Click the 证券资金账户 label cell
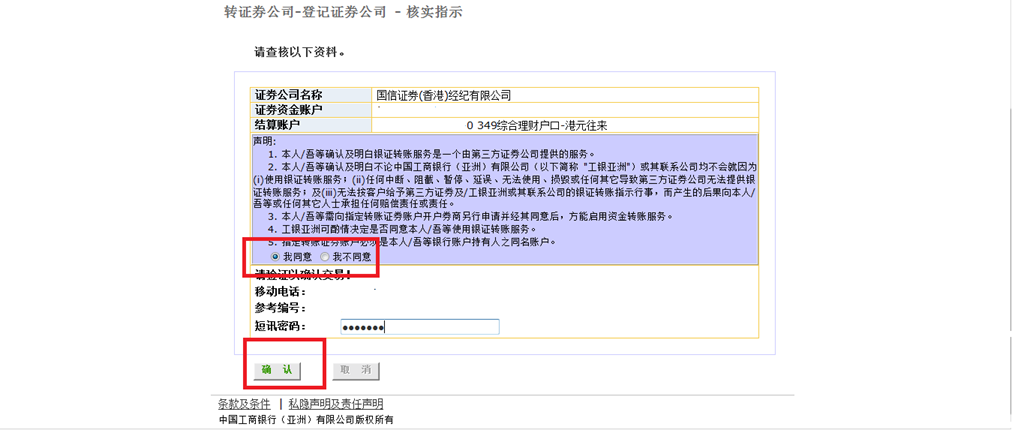 [289, 110]
